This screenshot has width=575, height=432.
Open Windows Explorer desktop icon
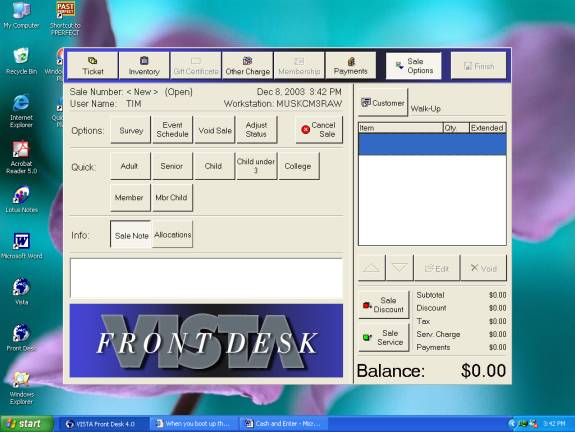tap(21, 388)
